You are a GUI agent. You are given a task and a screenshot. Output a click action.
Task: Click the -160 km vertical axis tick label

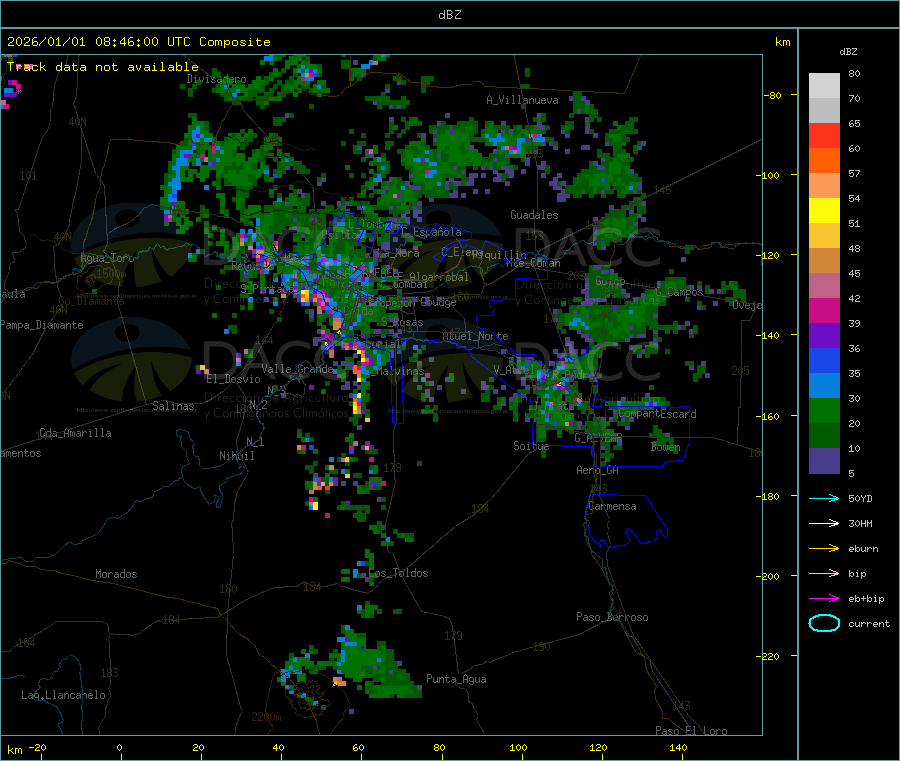[x=770, y=416]
